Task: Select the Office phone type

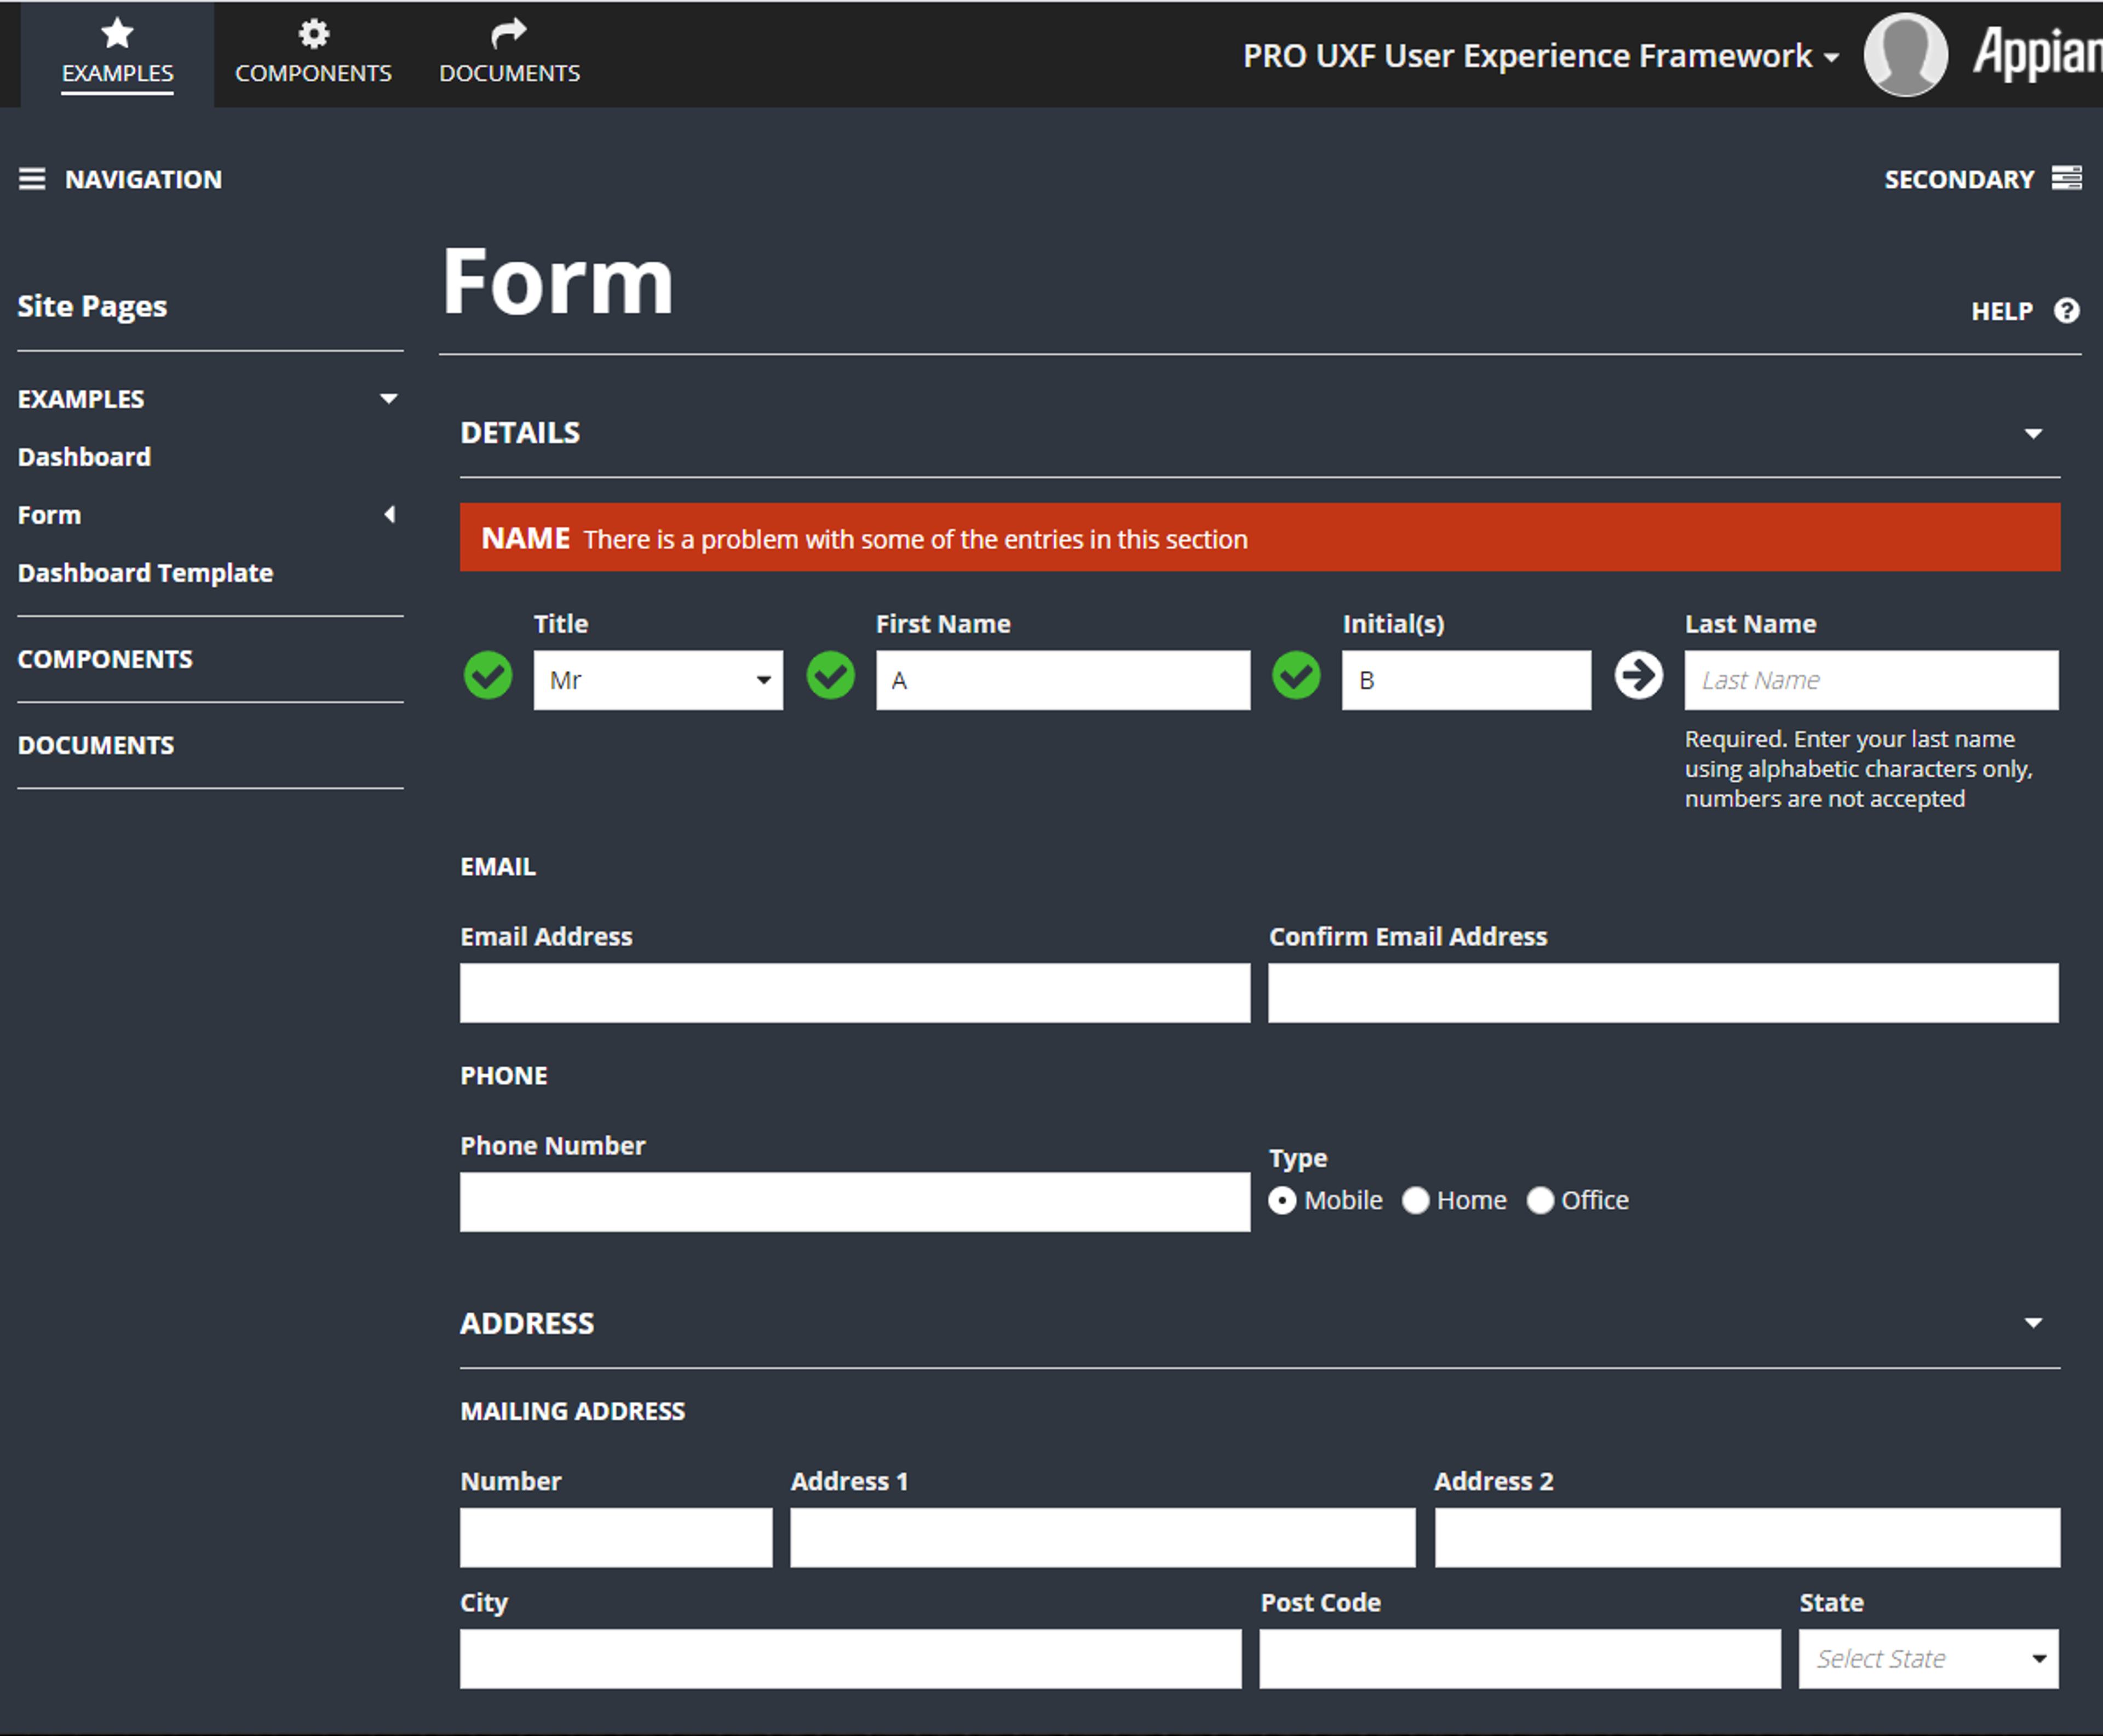Action: 1540,1200
